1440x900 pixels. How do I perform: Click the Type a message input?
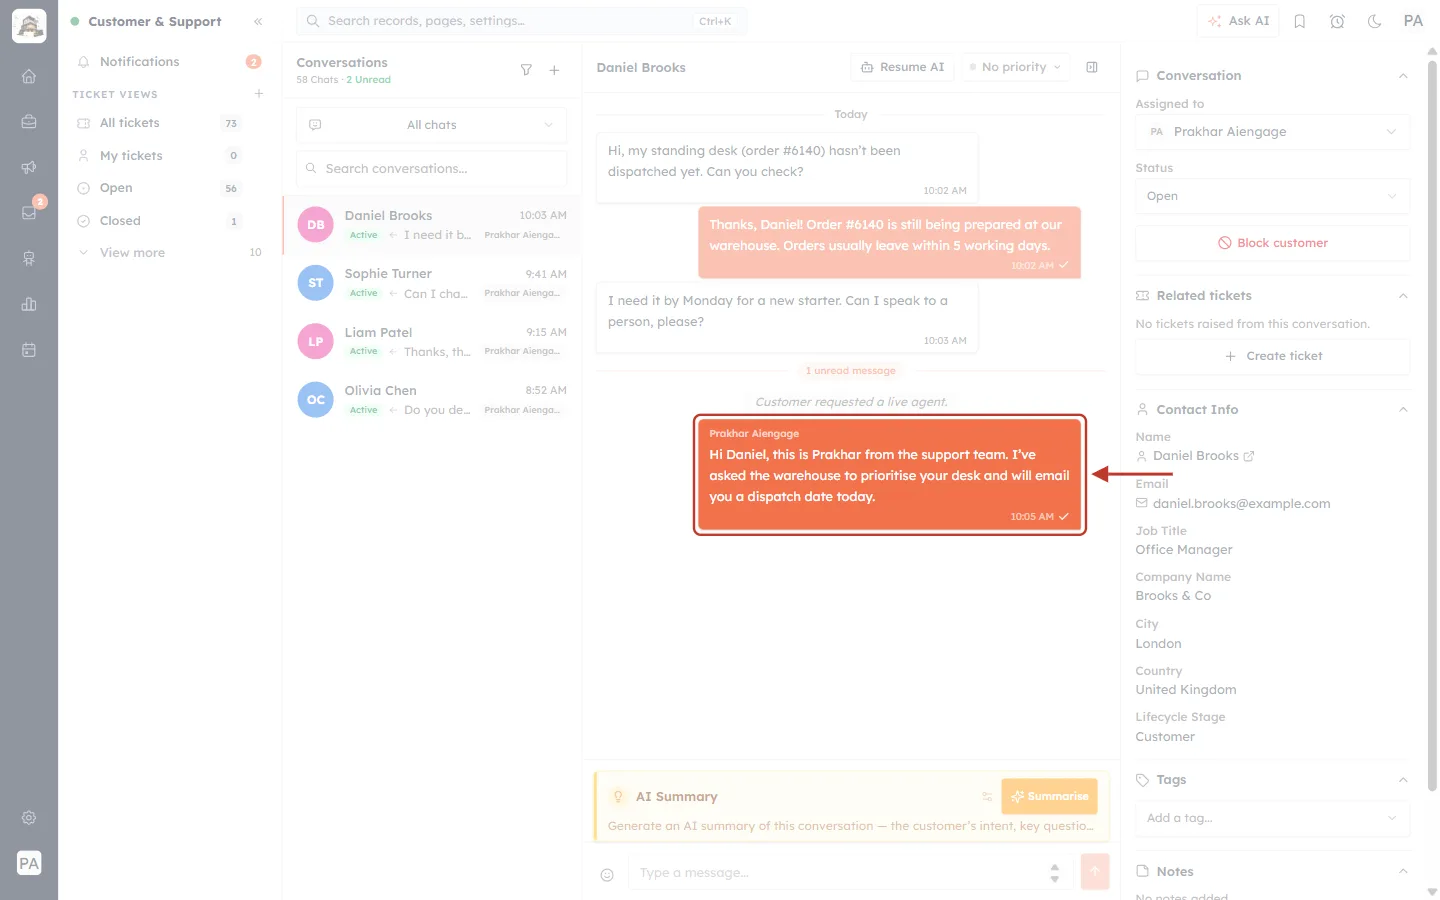pyautogui.click(x=838, y=873)
